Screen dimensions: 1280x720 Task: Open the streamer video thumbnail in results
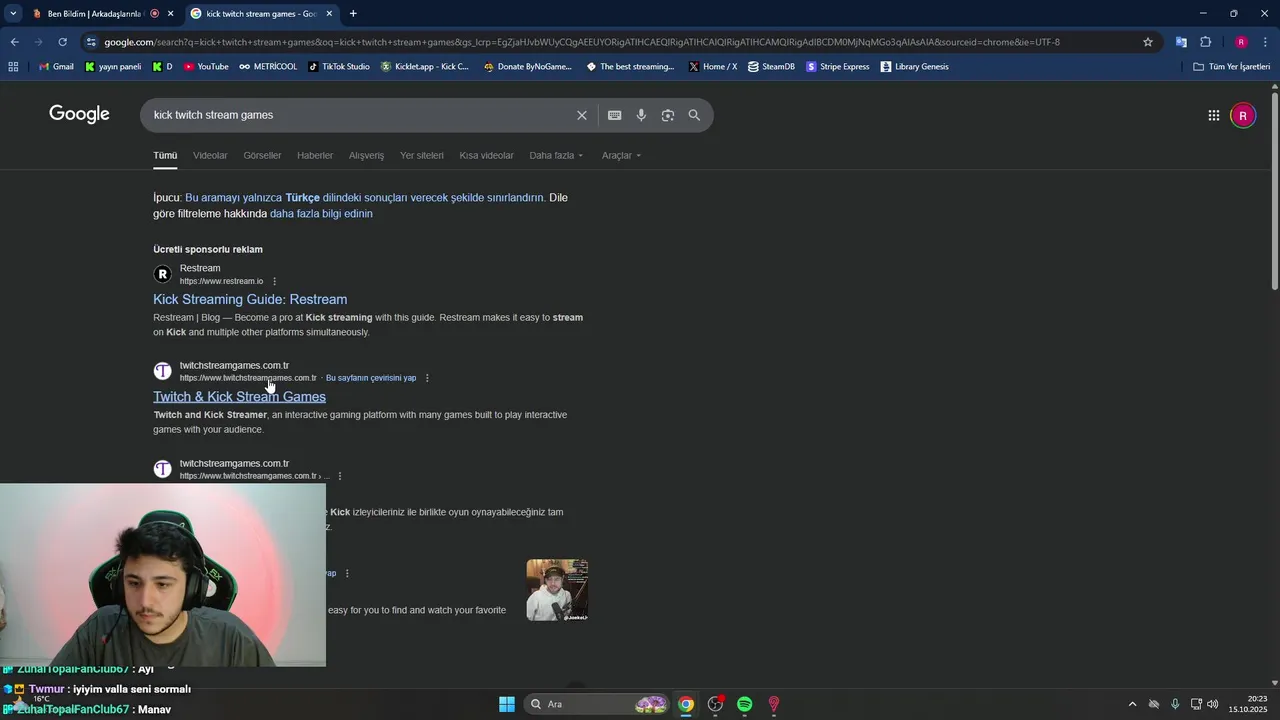557,590
